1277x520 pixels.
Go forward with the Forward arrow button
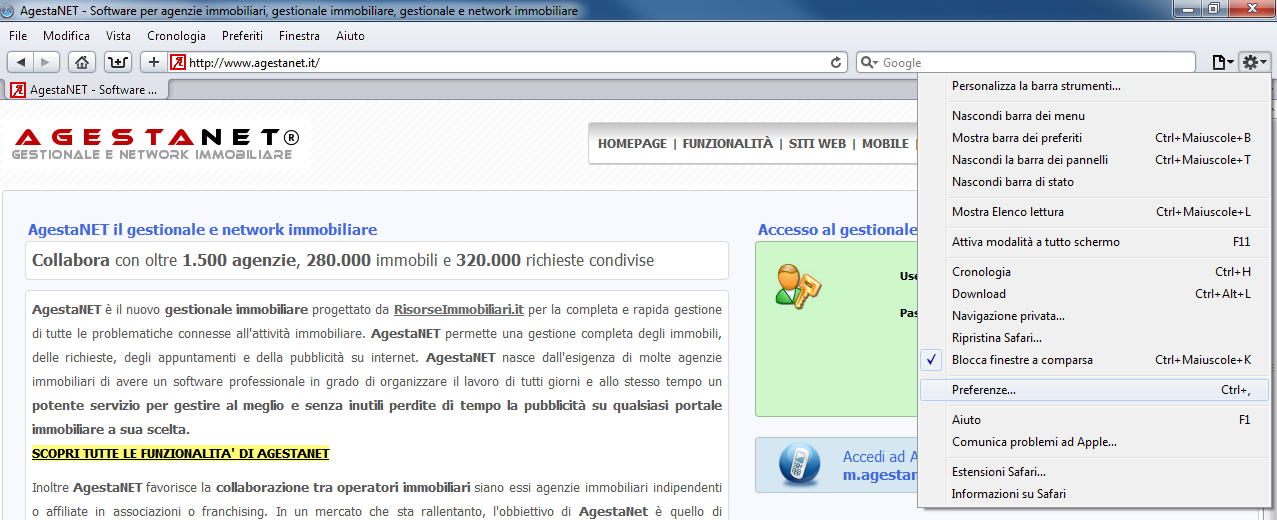pos(47,62)
